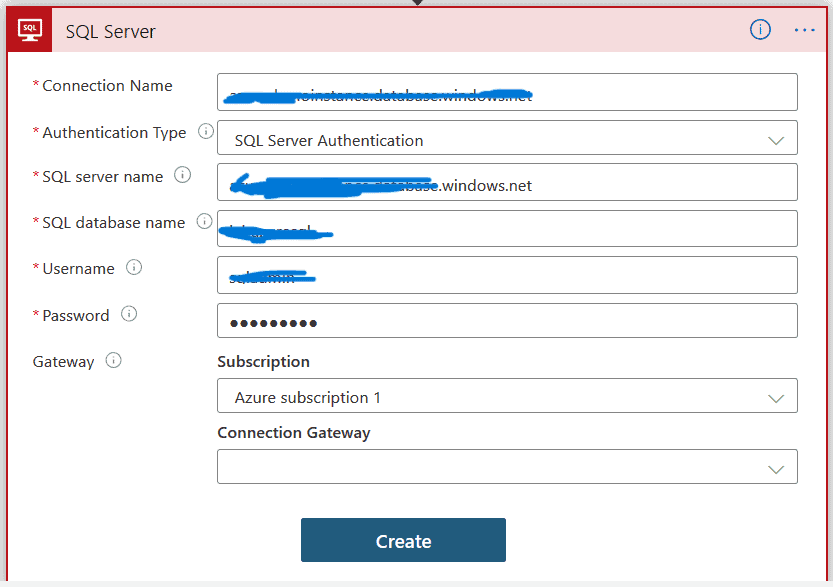
Task: Click the SQL Server title text
Action: (x=110, y=32)
